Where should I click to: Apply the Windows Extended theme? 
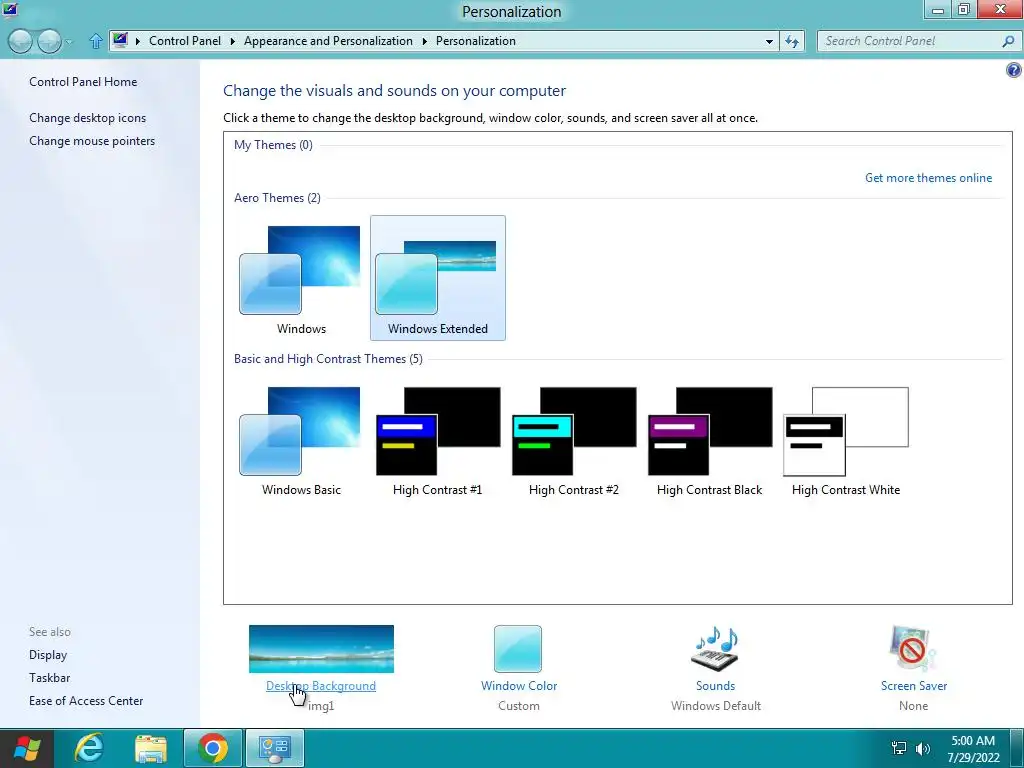coord(438,278)
